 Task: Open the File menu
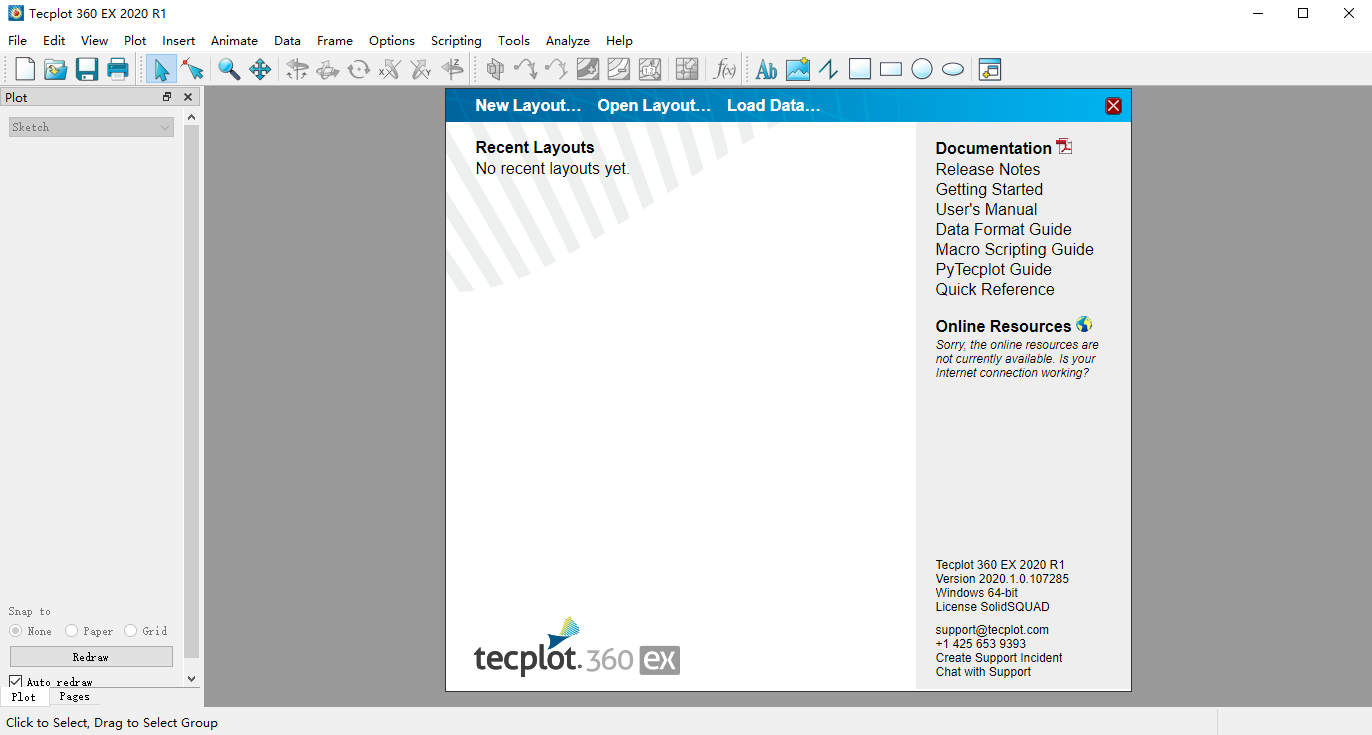[x=17, y=41]
